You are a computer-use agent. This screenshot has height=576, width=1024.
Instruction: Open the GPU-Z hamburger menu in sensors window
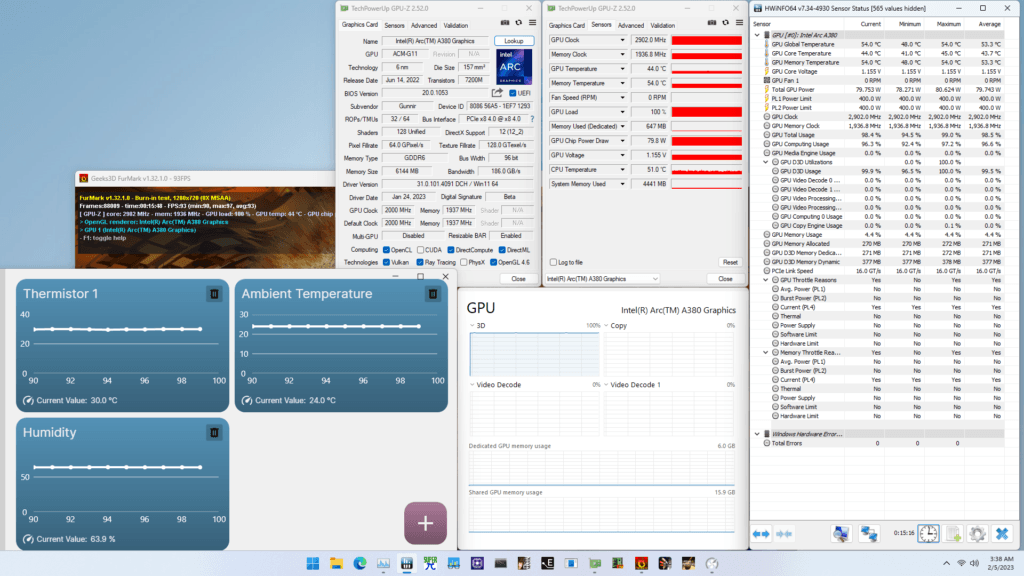pos(739,23)
